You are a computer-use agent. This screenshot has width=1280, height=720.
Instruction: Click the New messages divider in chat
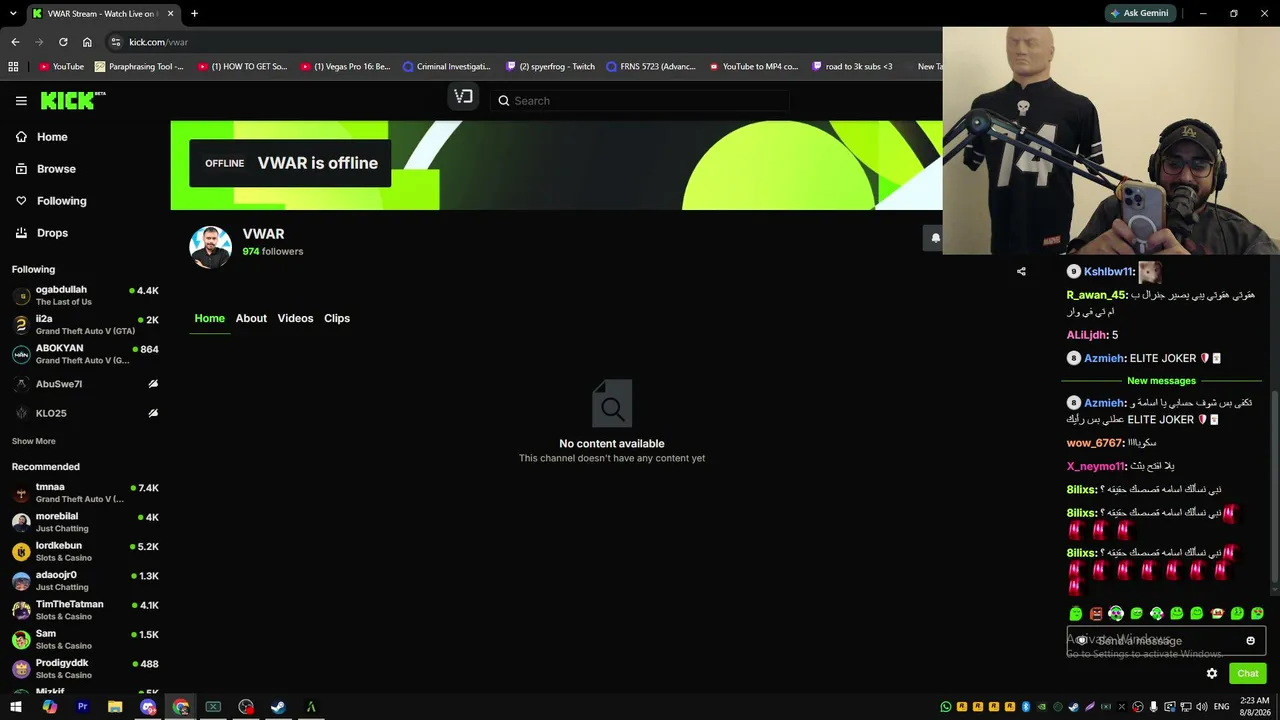click(1161, 381)
